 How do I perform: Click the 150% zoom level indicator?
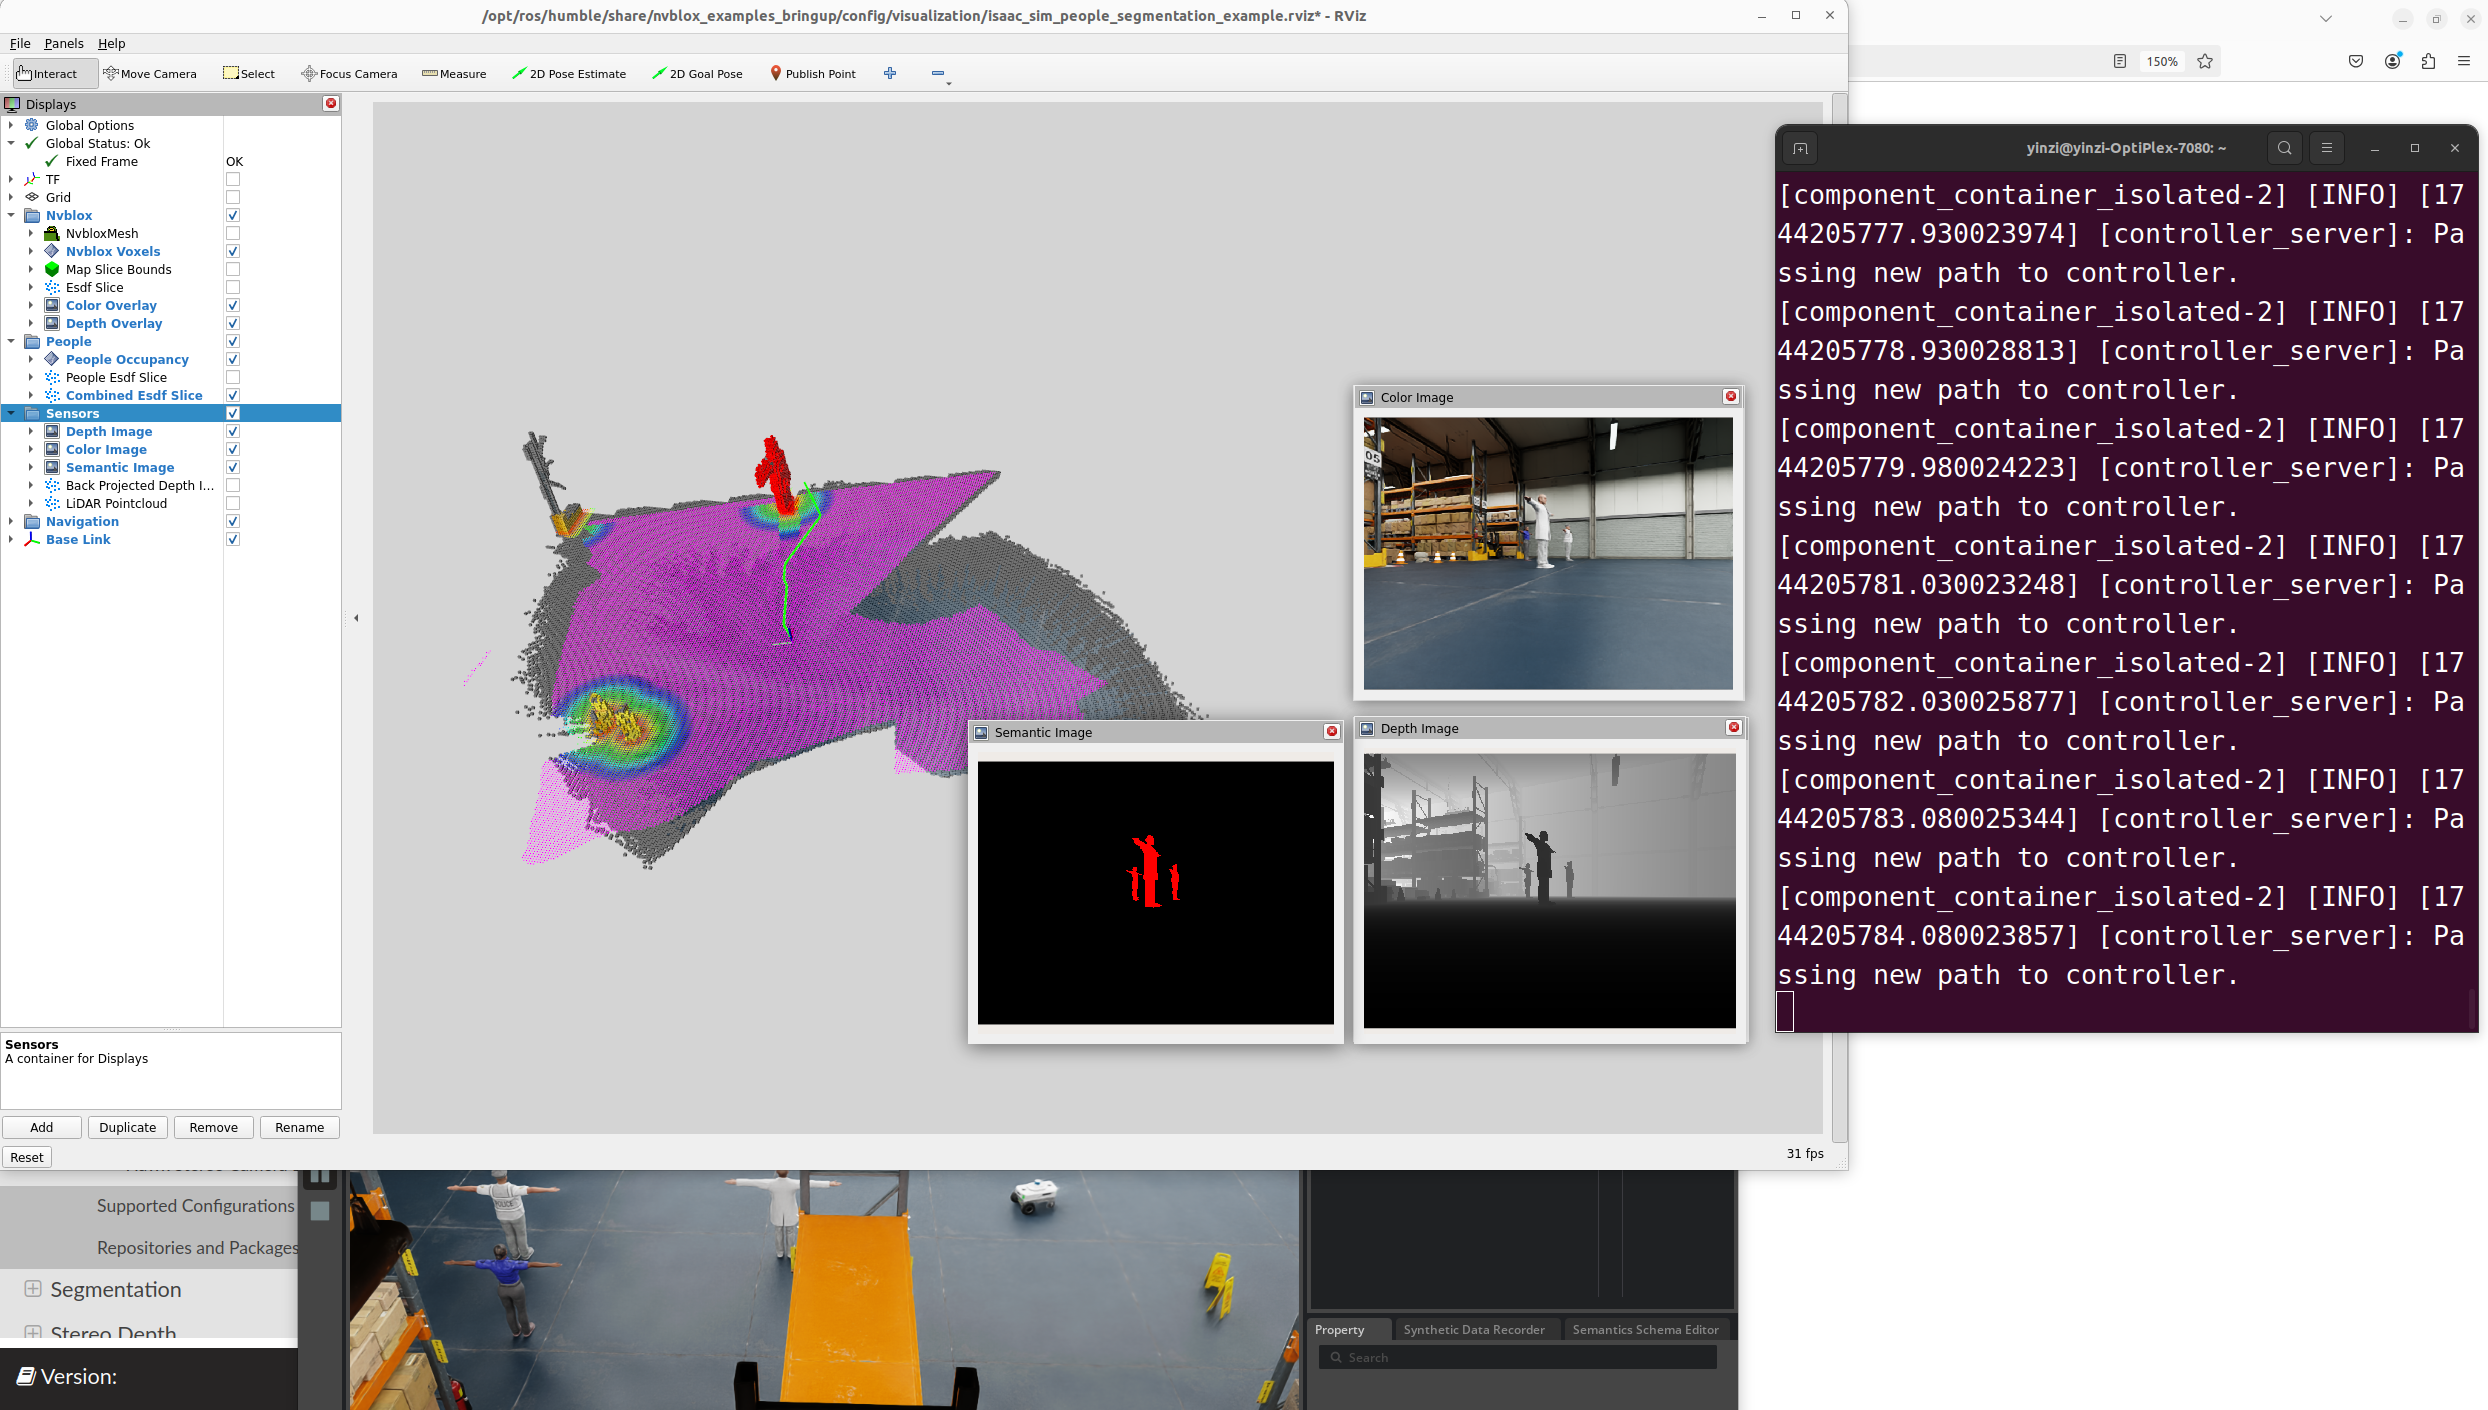pos(2162,61)
